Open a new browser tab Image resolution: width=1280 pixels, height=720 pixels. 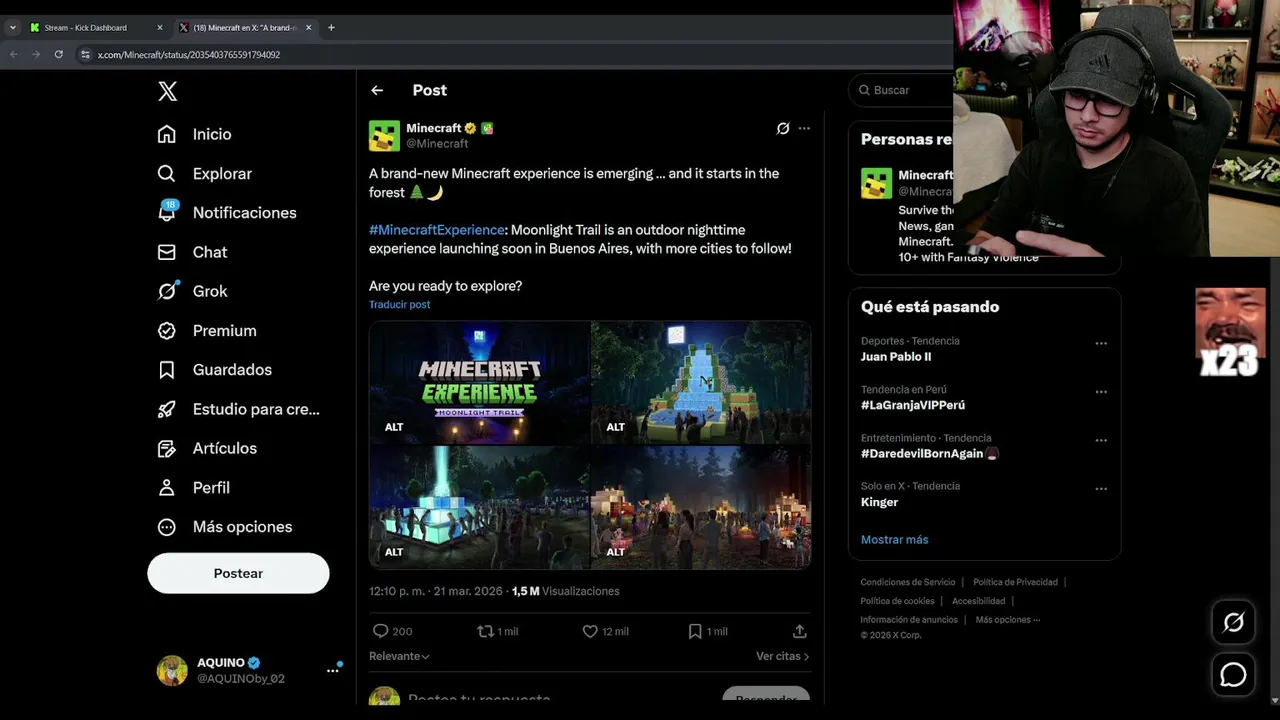[x=331, y=28]
